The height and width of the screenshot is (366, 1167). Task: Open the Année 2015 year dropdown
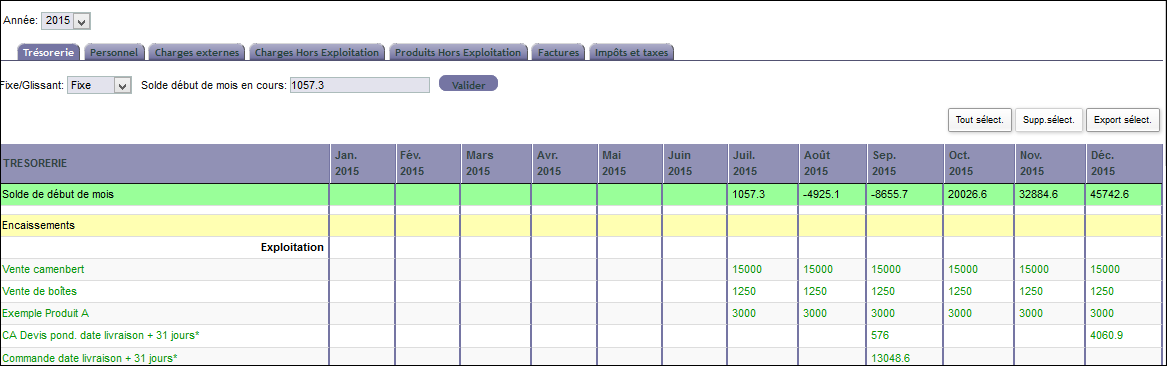coord(66,21)
